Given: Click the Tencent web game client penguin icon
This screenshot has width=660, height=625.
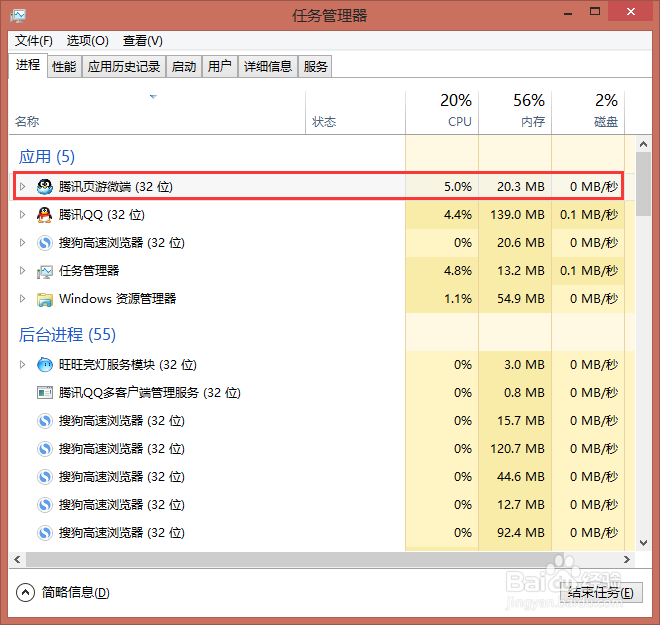Looking at the screenshot, I should click(45, 186).
